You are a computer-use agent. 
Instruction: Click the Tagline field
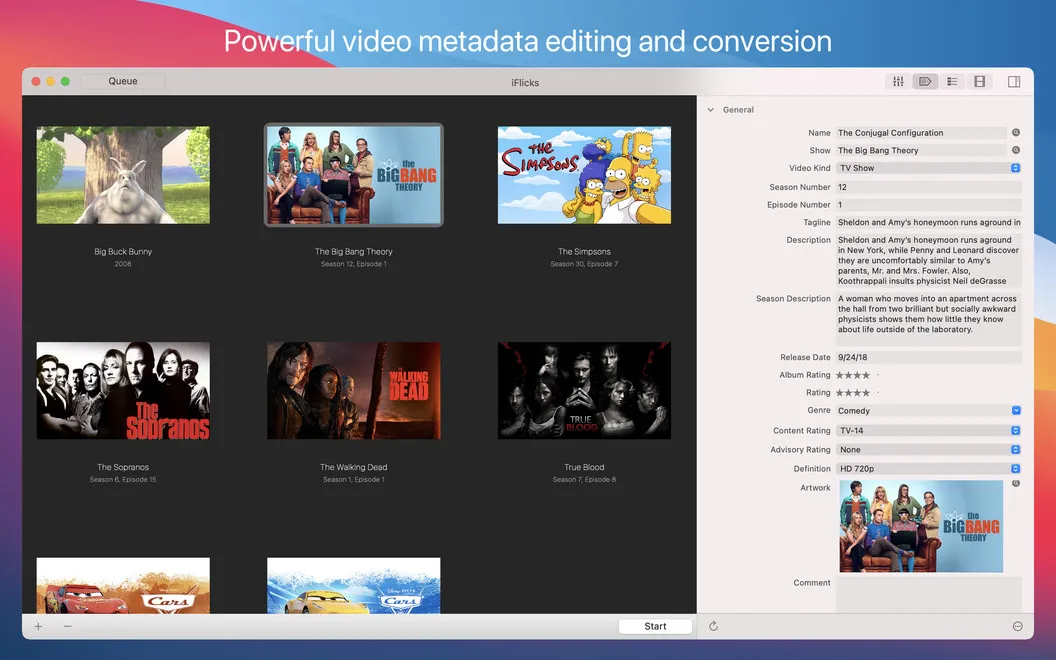(x=929, y=222)
